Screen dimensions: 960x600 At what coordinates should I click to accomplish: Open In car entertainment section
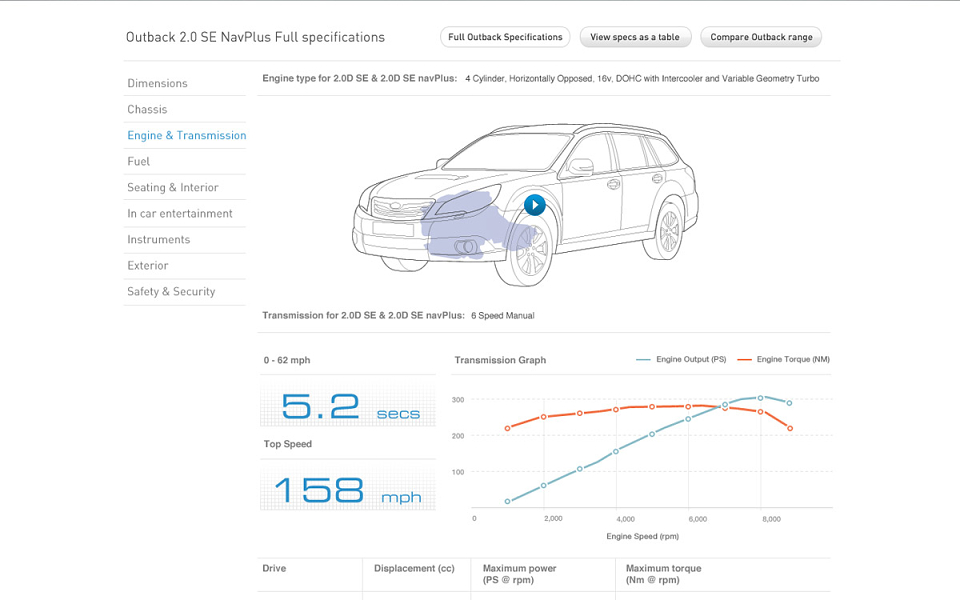point(180,214)
